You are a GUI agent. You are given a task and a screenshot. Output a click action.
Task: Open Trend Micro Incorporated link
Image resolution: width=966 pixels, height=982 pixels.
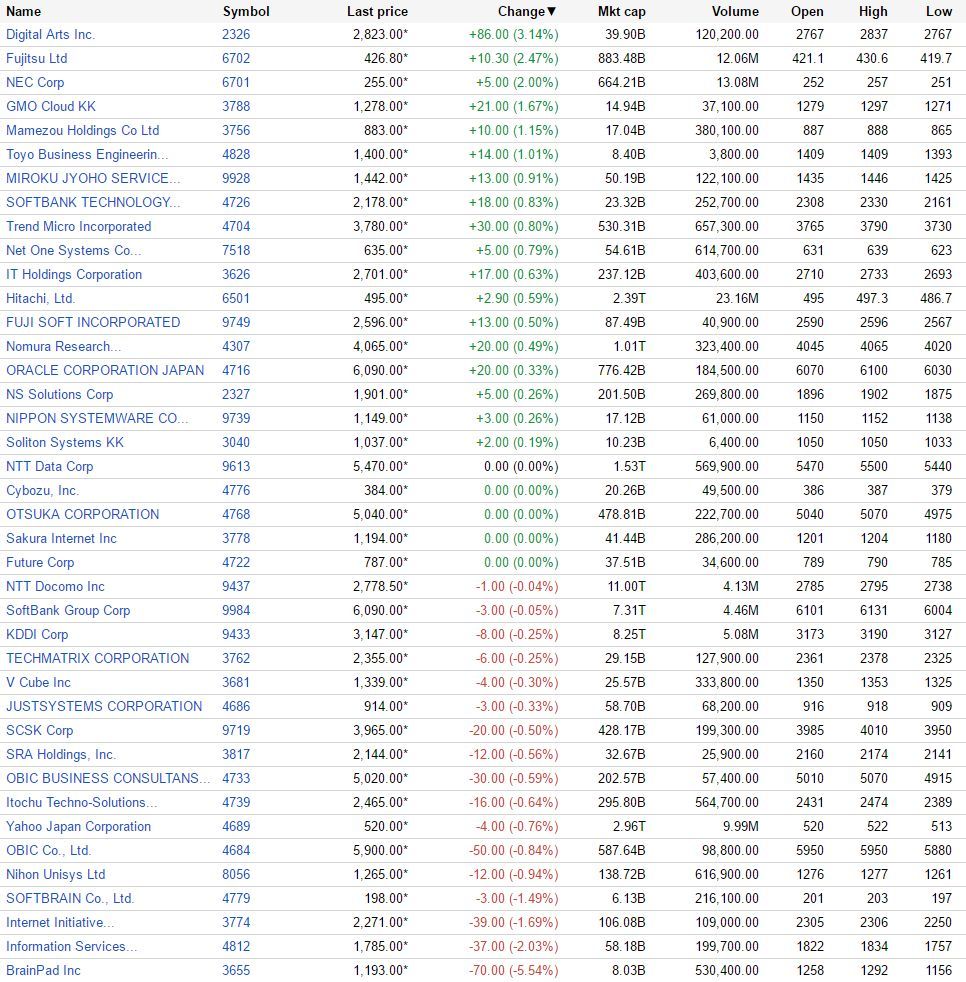pyautogui.click(x=78, y=226)
